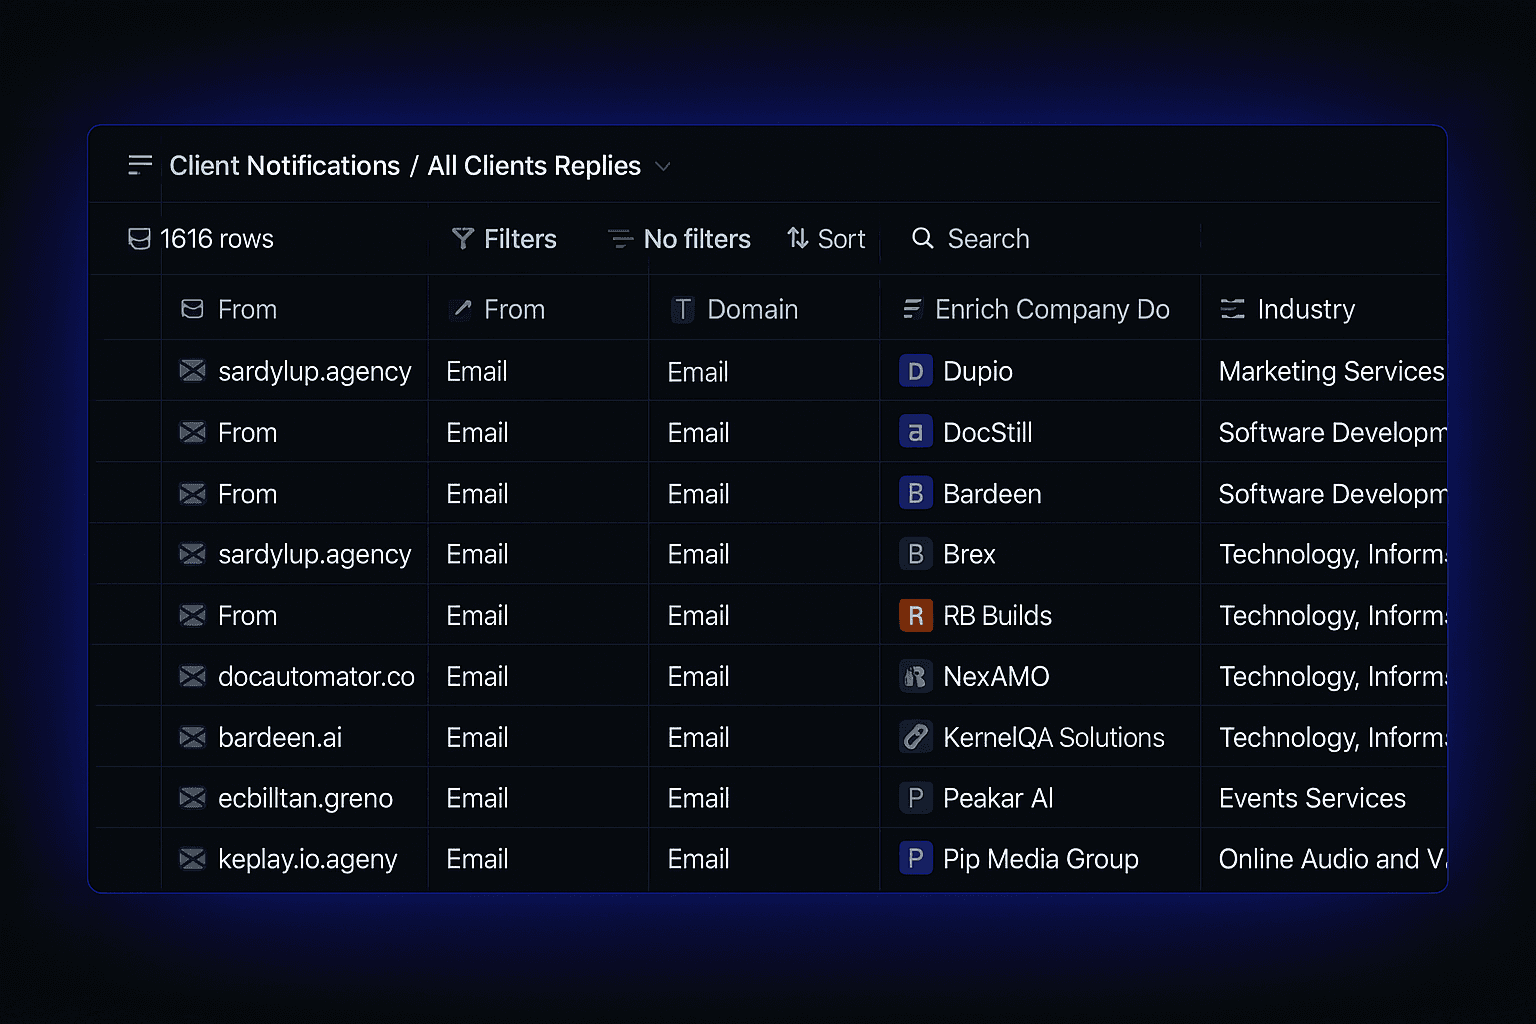Click the NexAMO company logo
Image resolution: width=1536 pixels, height=1024 pixels.
click(x=915, y=676)
